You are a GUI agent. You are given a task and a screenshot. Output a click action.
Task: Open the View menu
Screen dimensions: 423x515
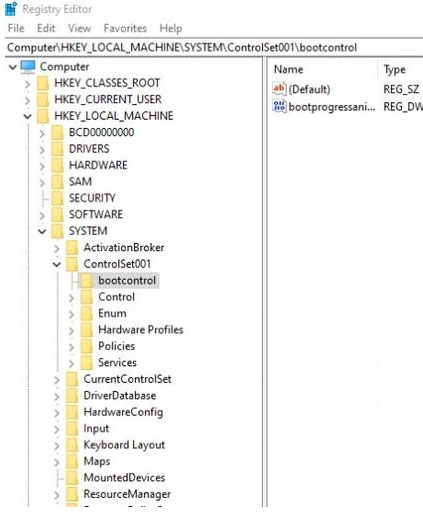[79, 28]
